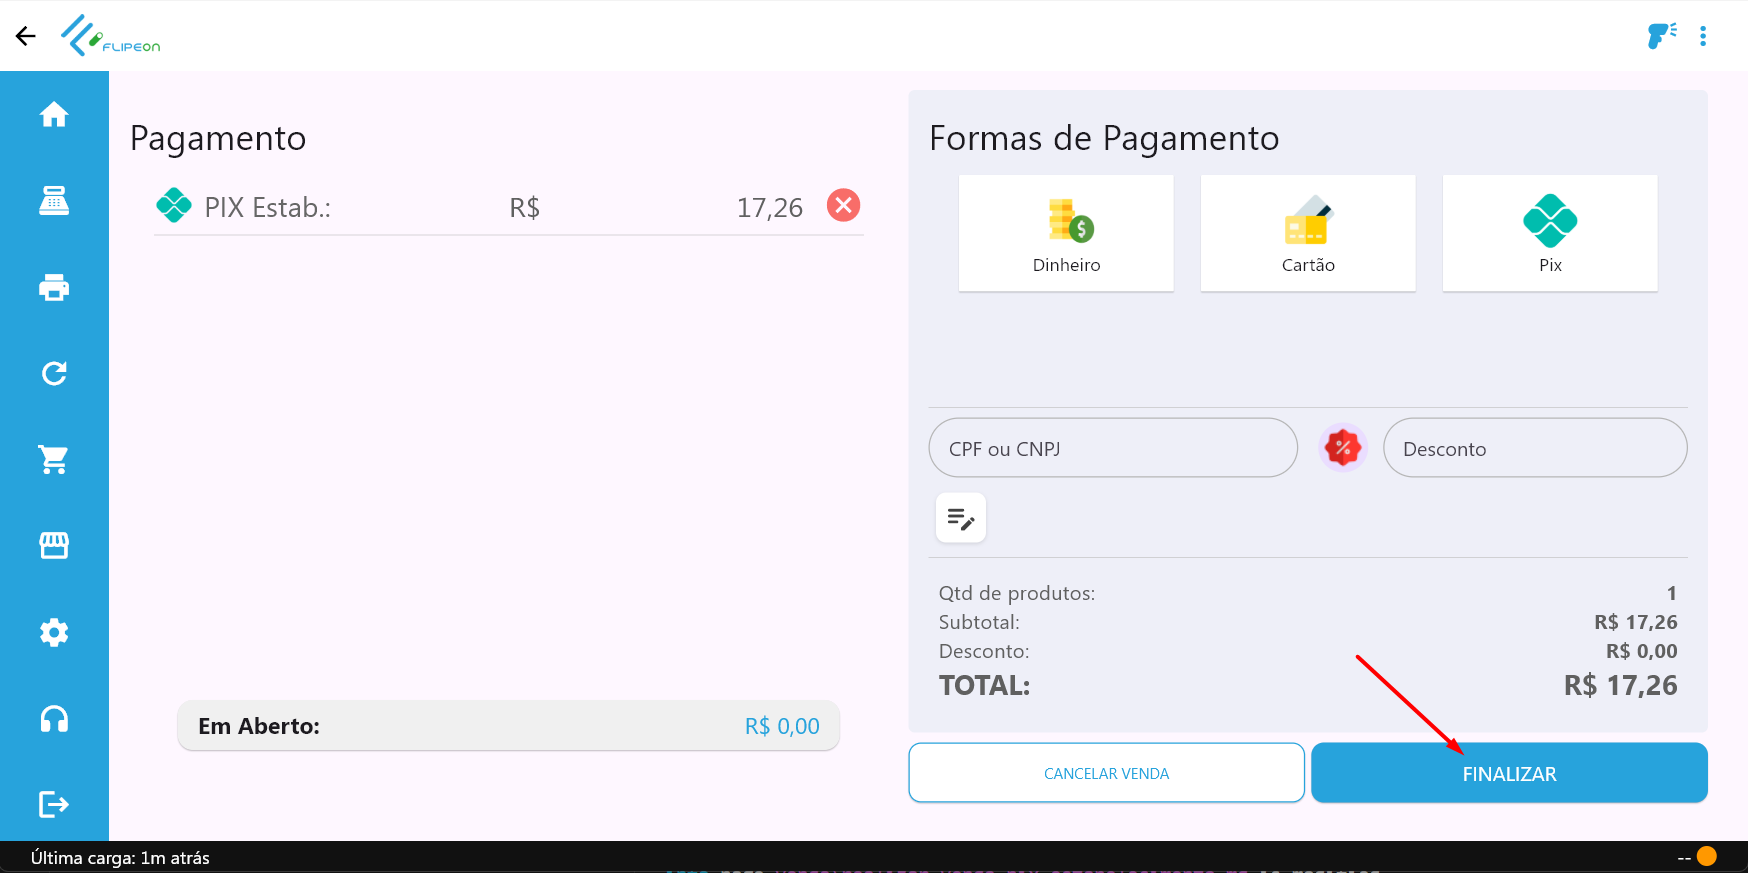The image size is (1748, 873).
Task: Open the store icon in sidebar
Action: pos(54,546)
